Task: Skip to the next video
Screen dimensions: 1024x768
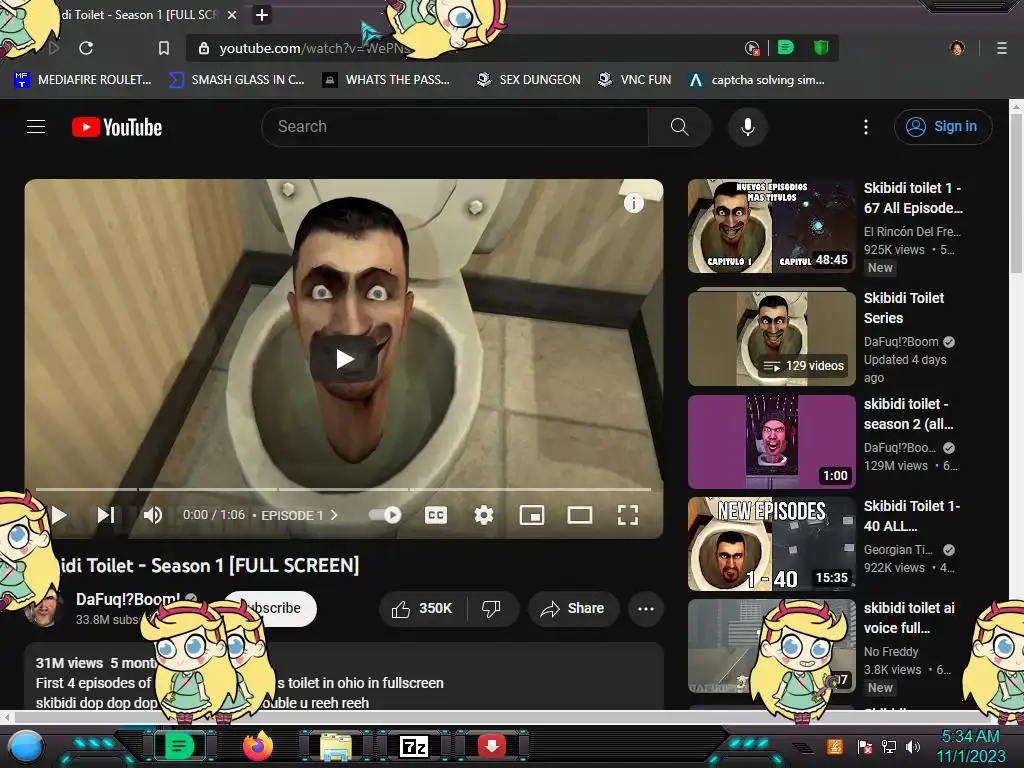Action: 106,515
